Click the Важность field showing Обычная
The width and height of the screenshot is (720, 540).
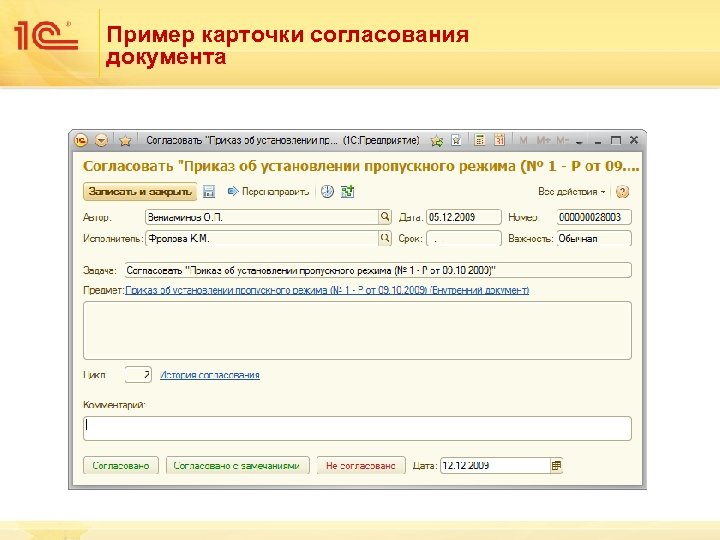click(594, 238)
